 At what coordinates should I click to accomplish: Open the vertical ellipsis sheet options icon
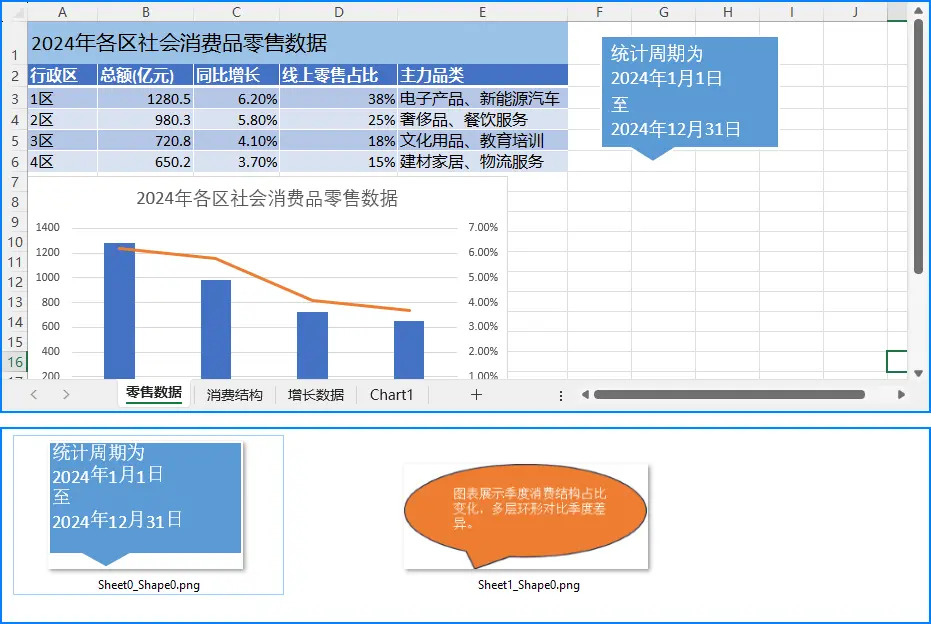click(560, 394)
